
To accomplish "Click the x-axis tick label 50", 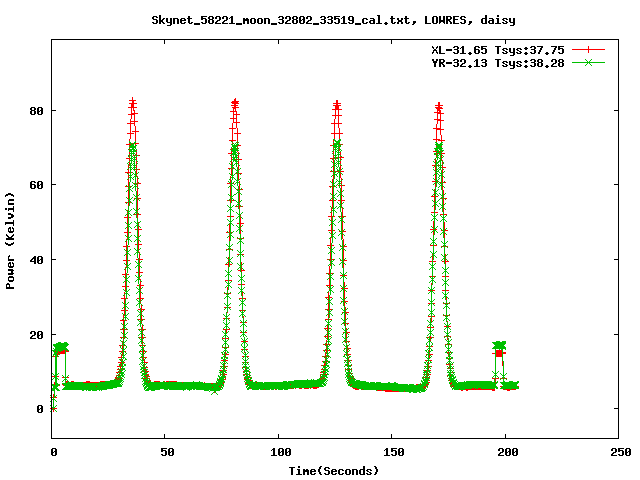I will tap(167, 452).
